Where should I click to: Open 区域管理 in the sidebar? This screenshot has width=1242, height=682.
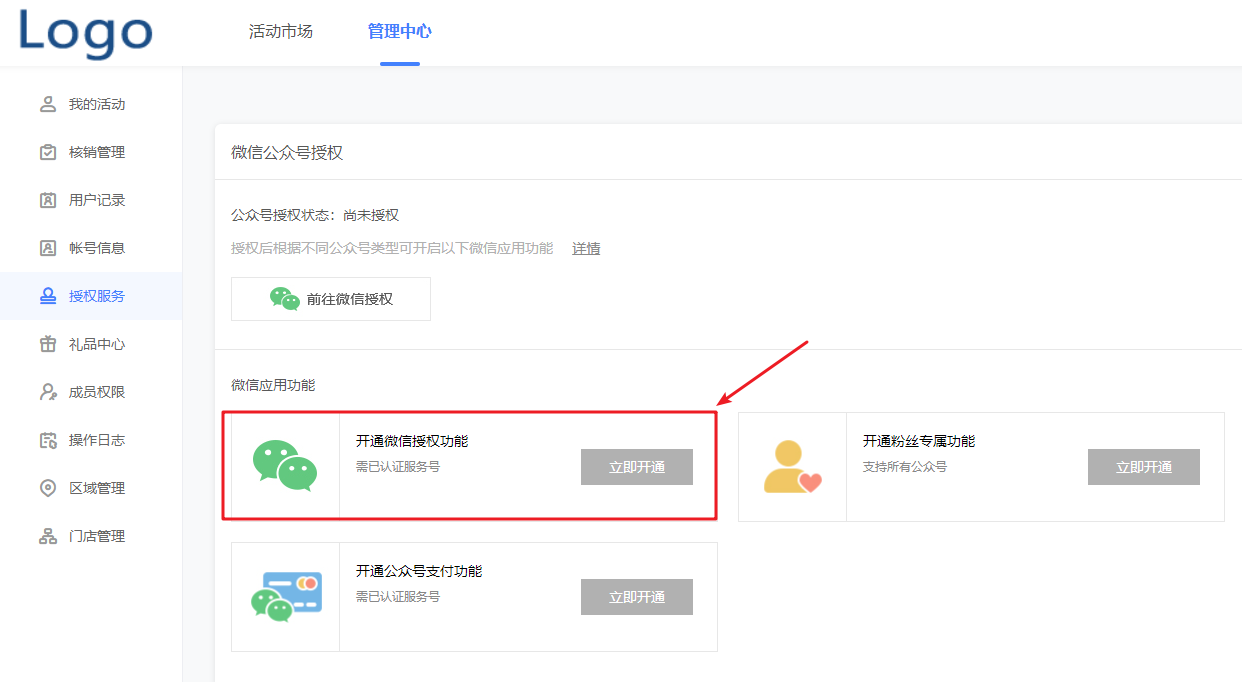91,488
